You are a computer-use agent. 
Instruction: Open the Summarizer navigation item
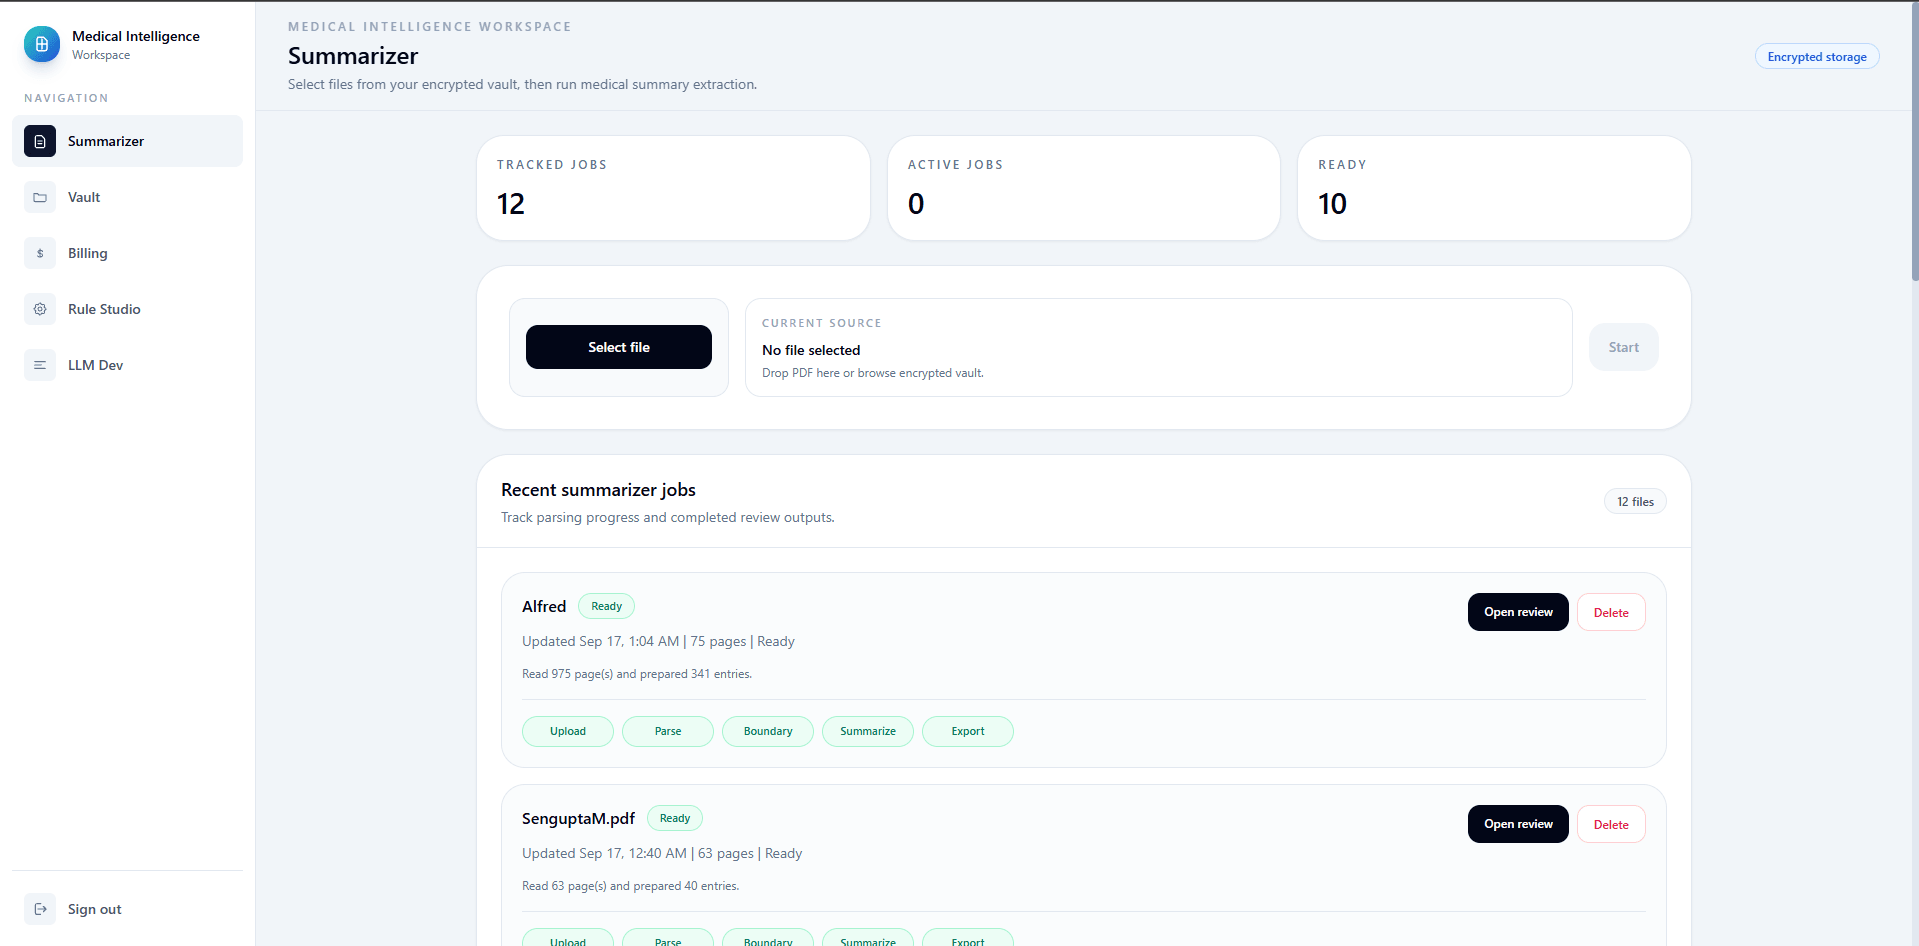(x=127, y=141)
